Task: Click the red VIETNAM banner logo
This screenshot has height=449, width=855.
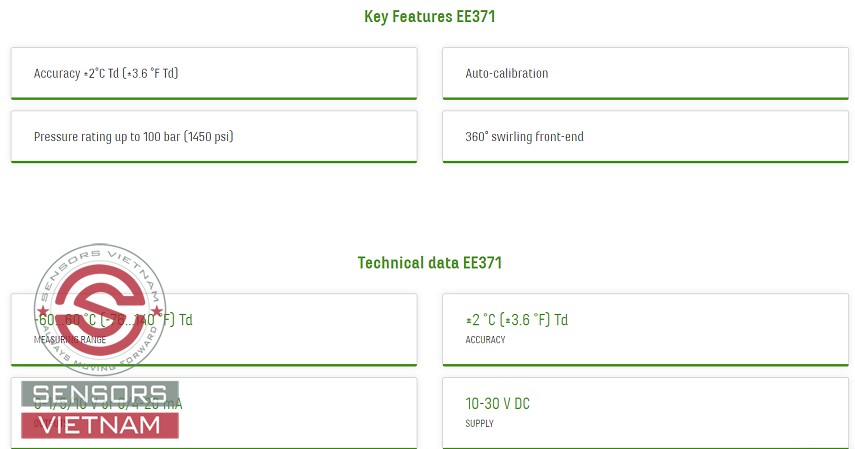Action: (99, 425)
